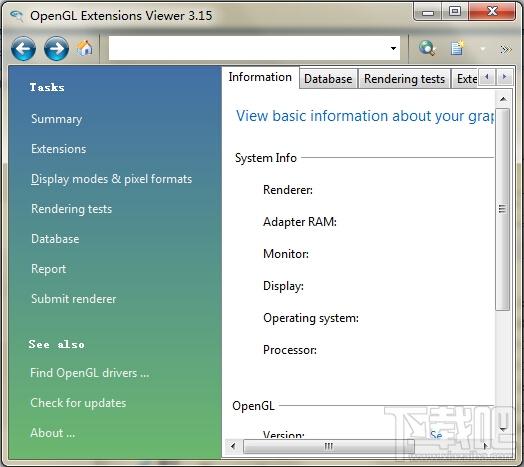Switch to the Information tab

point(260,77)
